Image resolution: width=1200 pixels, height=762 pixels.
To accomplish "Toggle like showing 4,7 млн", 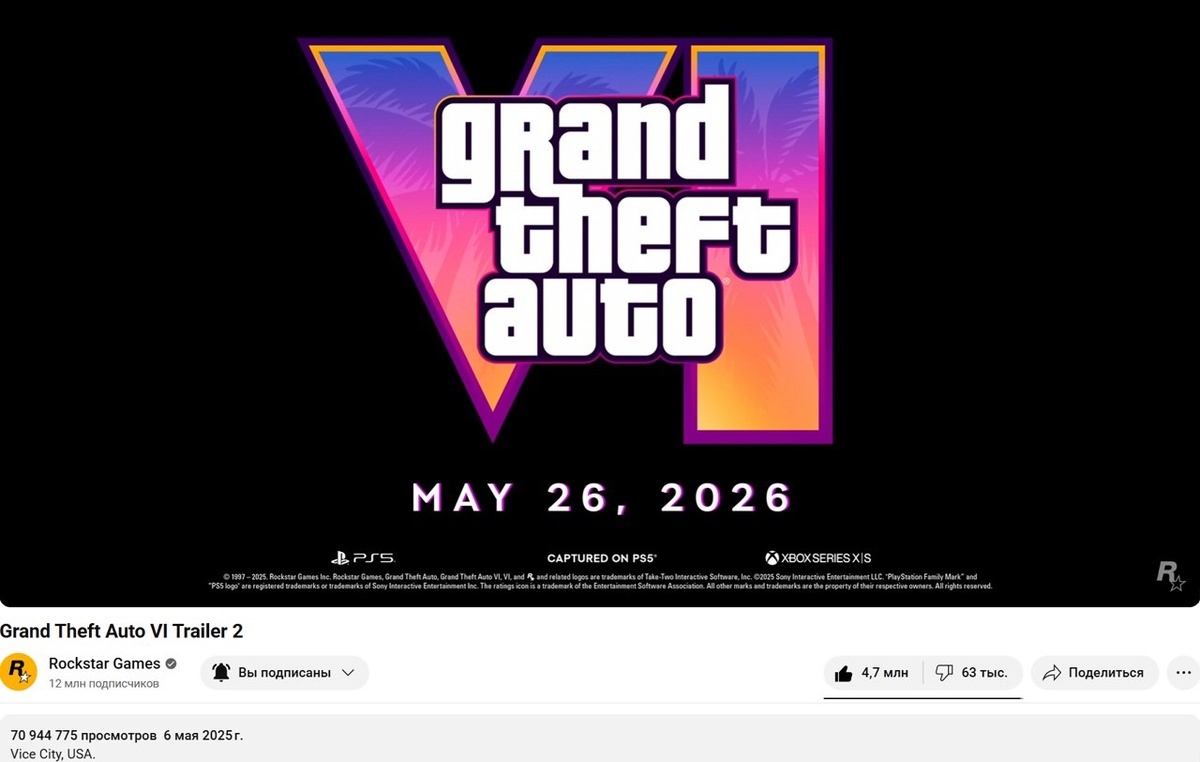I will 873,673.
